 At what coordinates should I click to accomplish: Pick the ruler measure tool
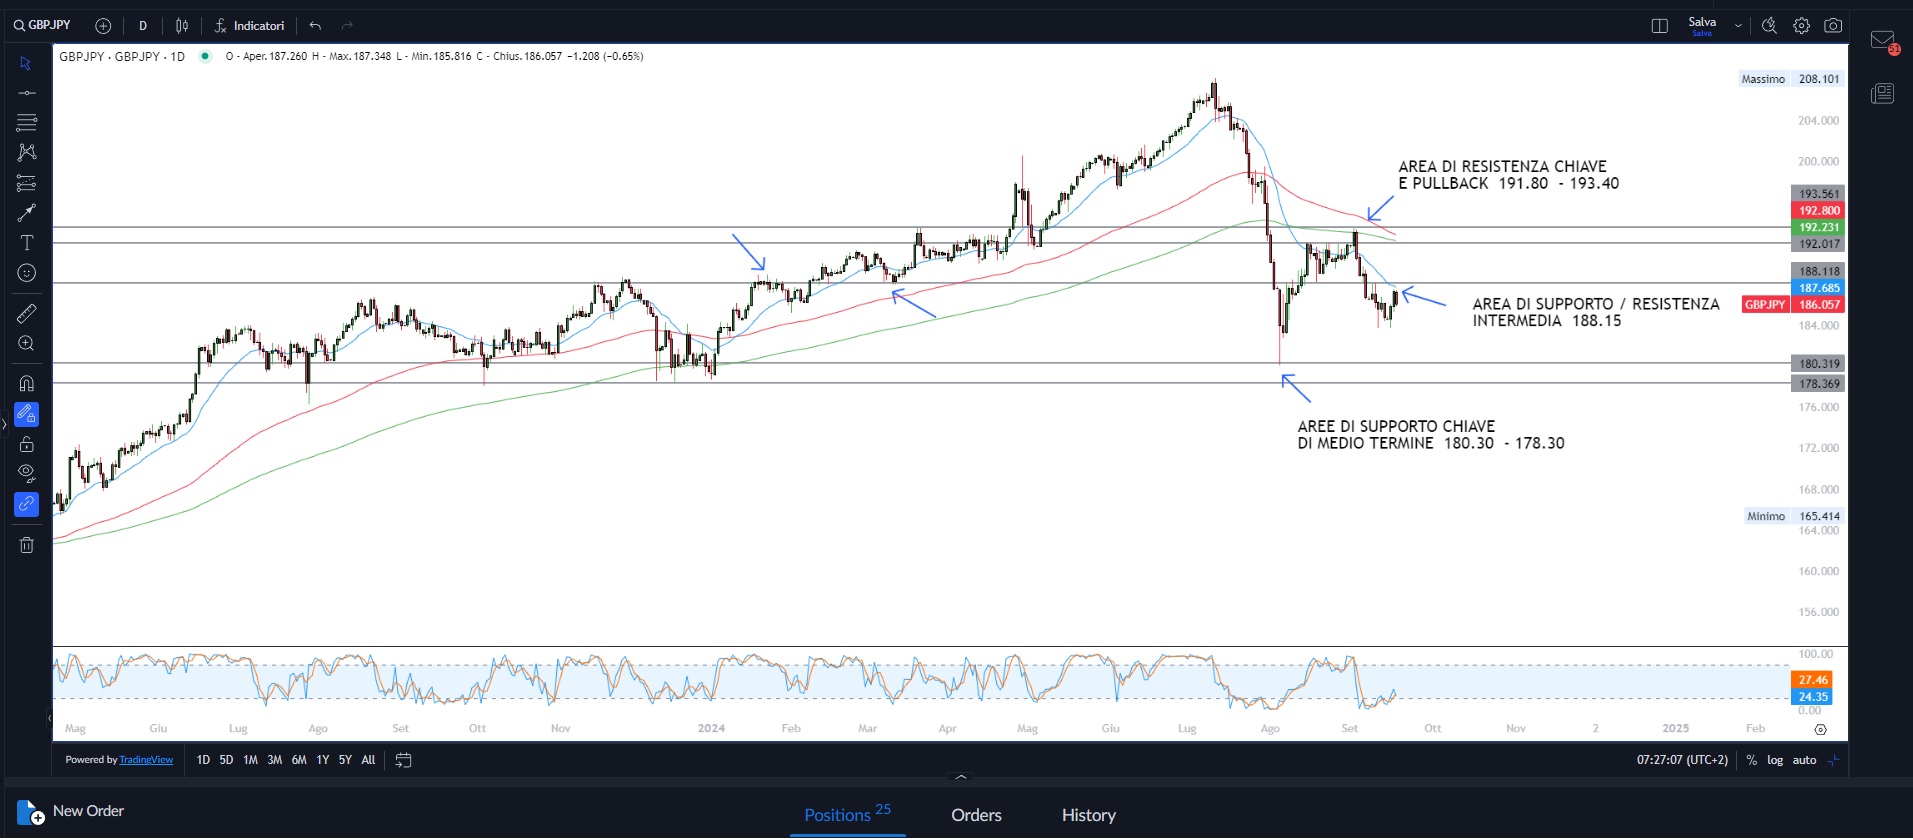27,314
